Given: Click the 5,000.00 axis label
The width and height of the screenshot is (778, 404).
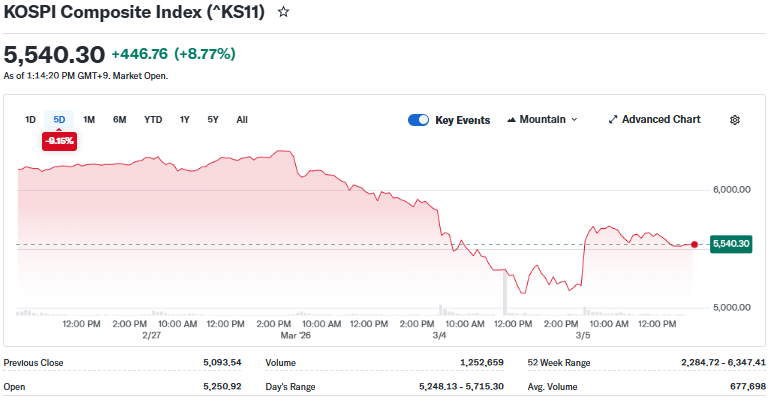Looking at the screenshot, I should coord(731,308).
